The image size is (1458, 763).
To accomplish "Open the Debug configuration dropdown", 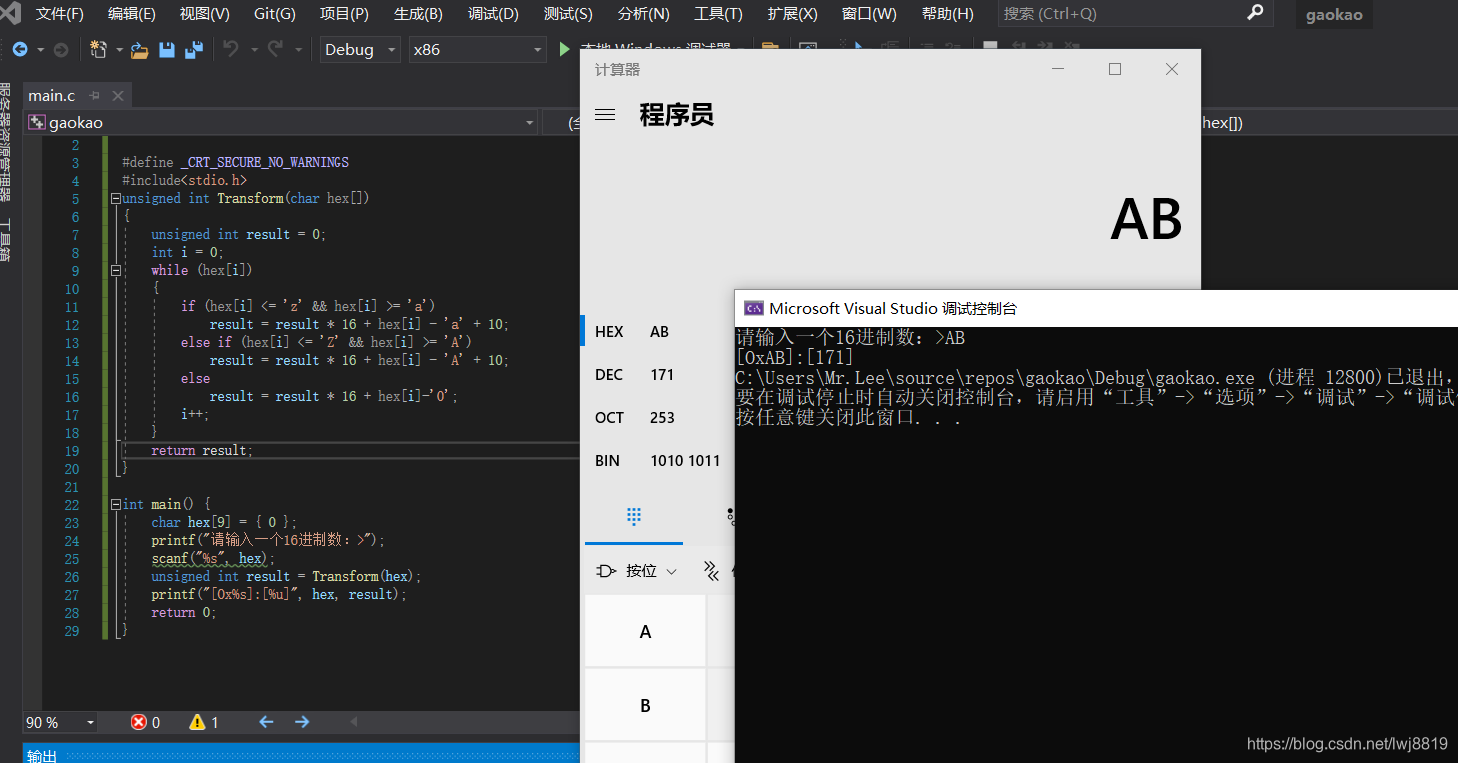I will pyautogui.click(x=360, y=49).
